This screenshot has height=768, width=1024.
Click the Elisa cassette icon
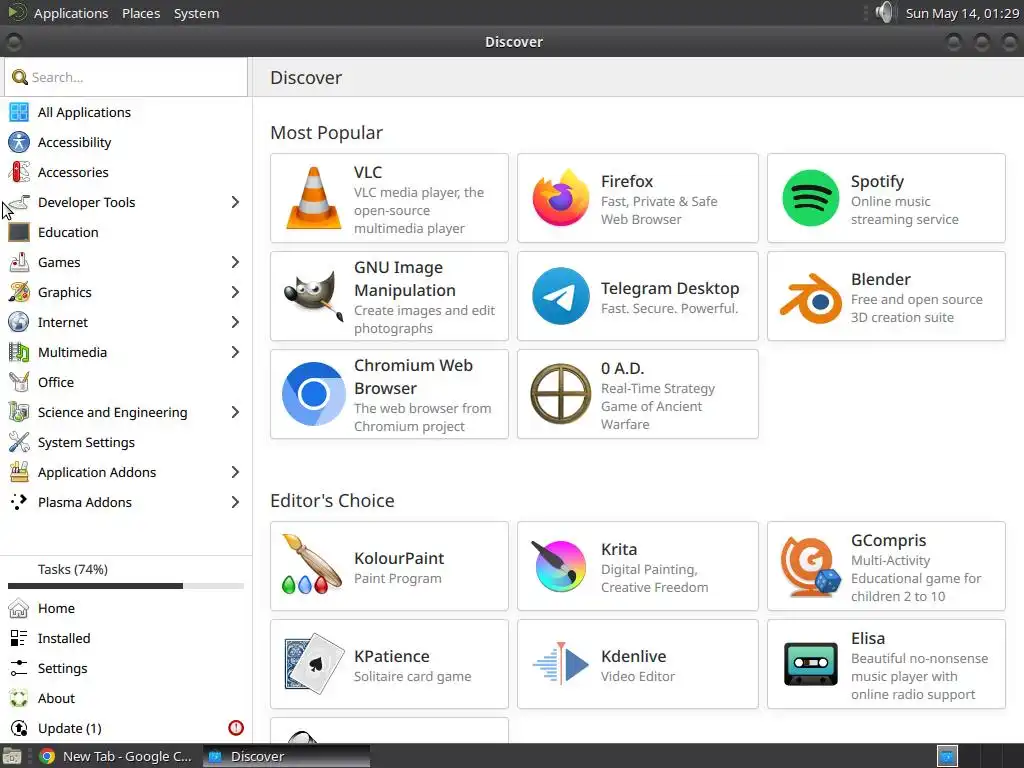[810, 664]
